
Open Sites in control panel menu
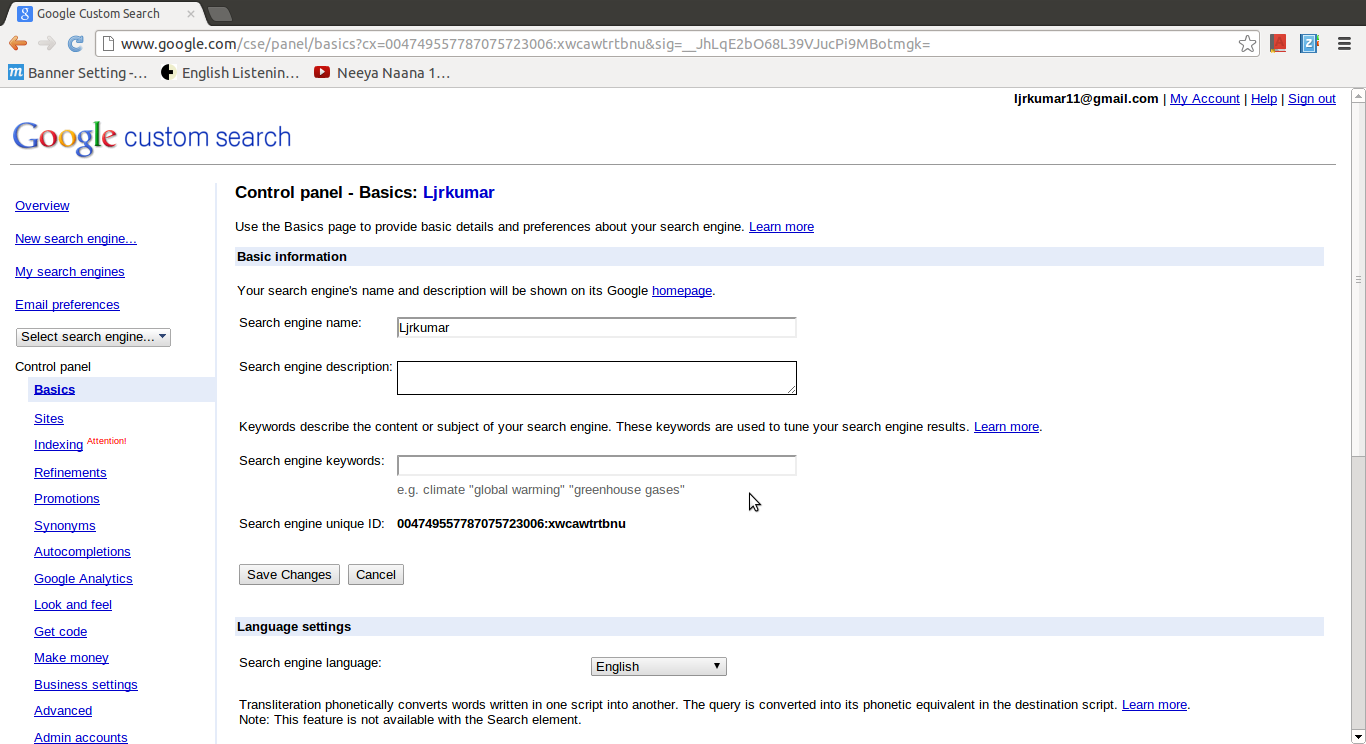pyautogui.click(x=49, y=419)
